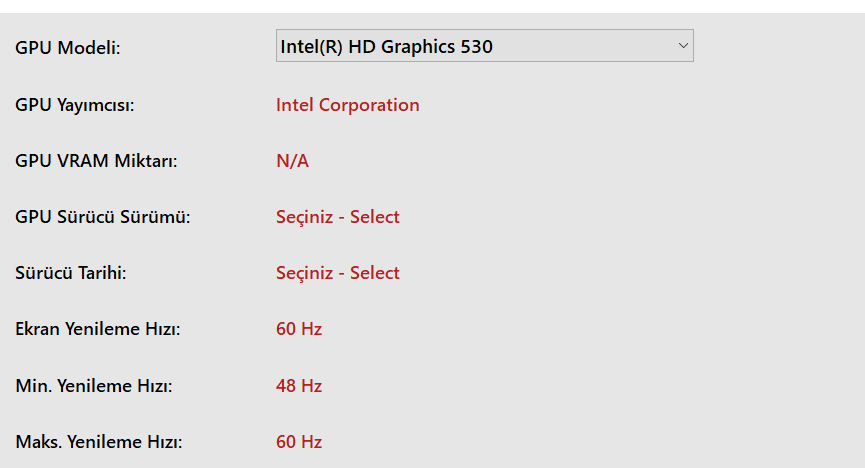Click the Intel(R) HD Graphics 530 text
This screenshot has height=468, width=865.
point(386,46)
